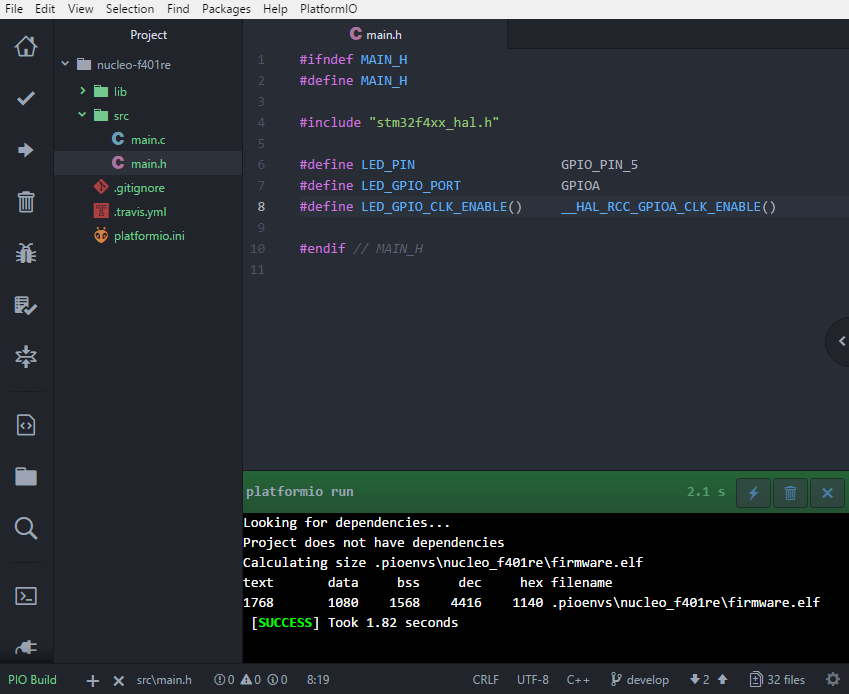849x694 pixels.
Task: Collapse the nucleo-f401re project root
Action: point(66,64)
